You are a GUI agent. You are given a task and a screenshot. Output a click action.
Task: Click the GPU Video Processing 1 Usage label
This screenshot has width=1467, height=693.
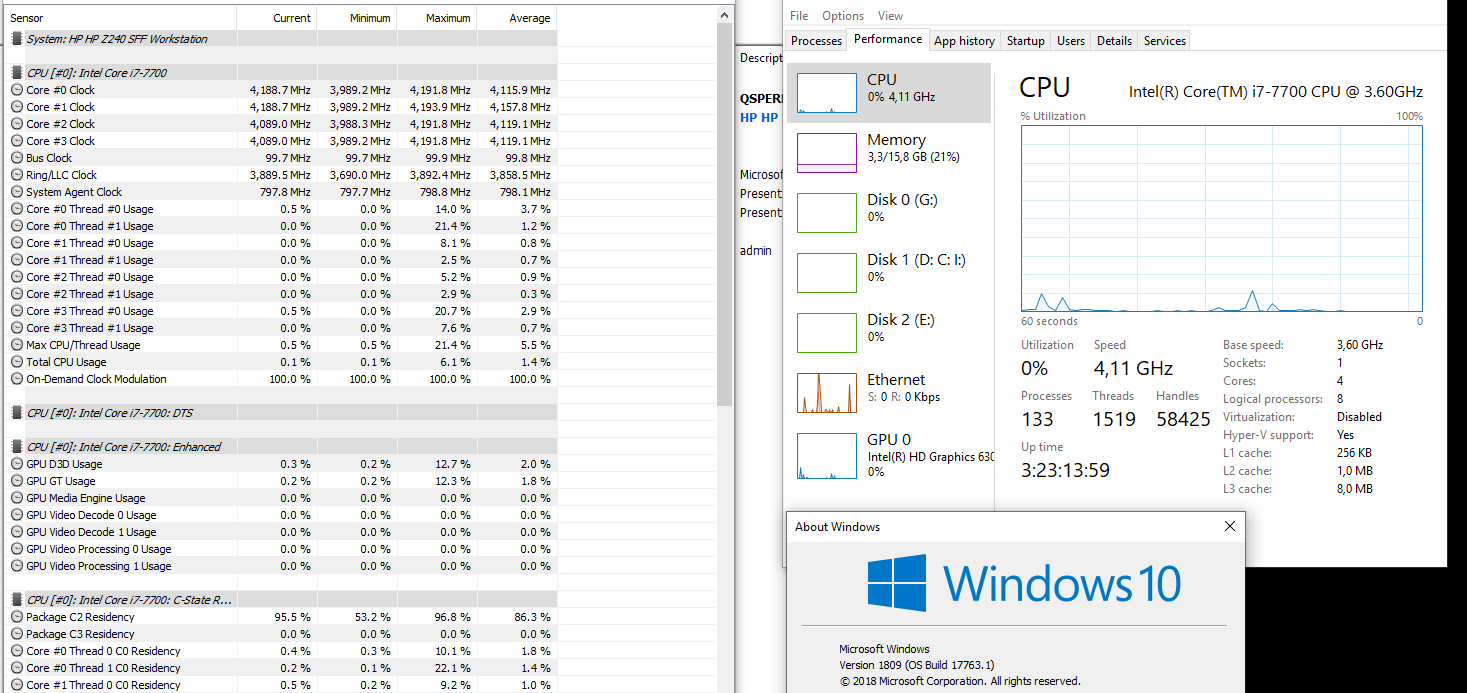(x=99, y=566)
